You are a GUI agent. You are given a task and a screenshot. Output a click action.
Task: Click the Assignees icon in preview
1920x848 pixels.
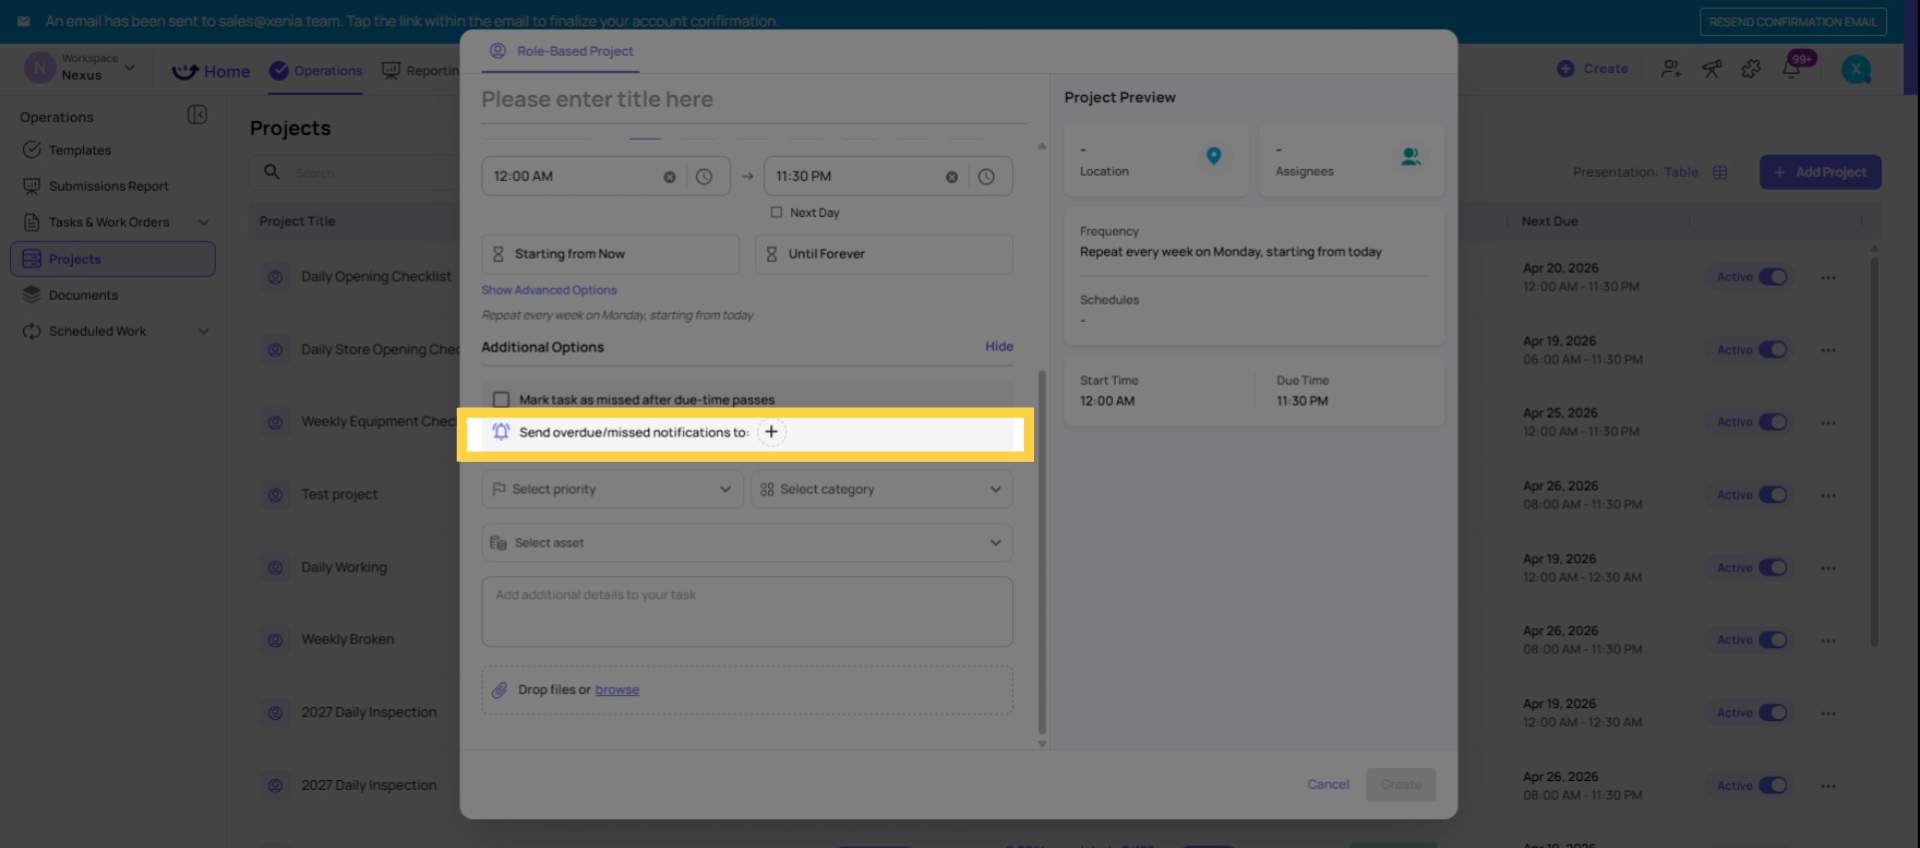(x=1411, y=156)
